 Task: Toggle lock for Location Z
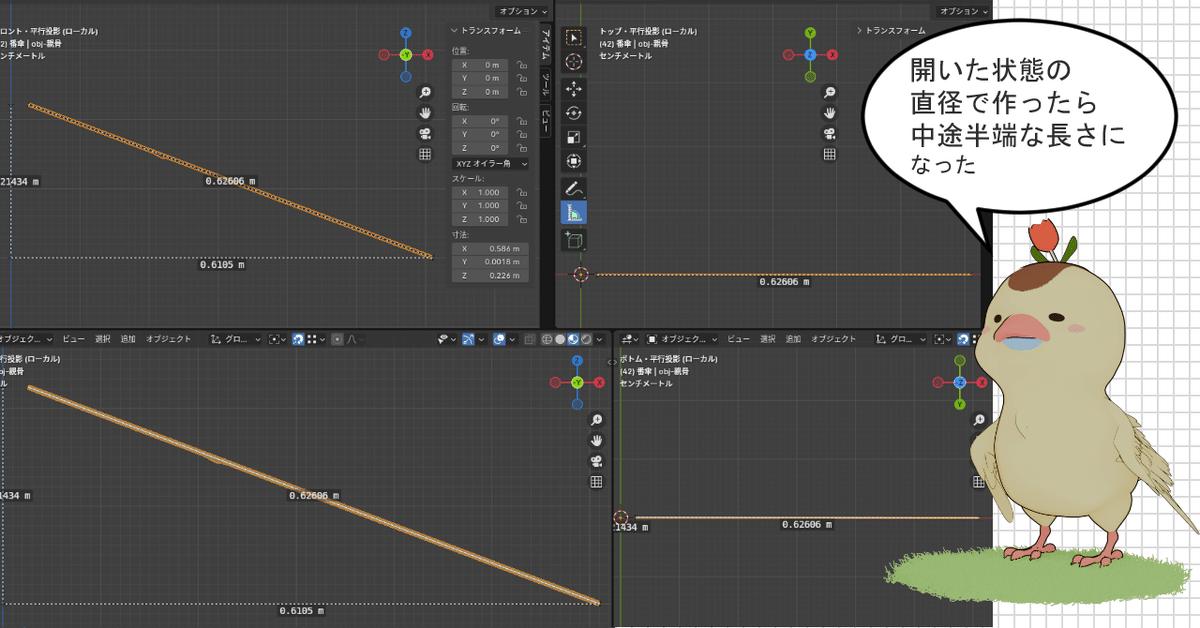coord(521,92)
